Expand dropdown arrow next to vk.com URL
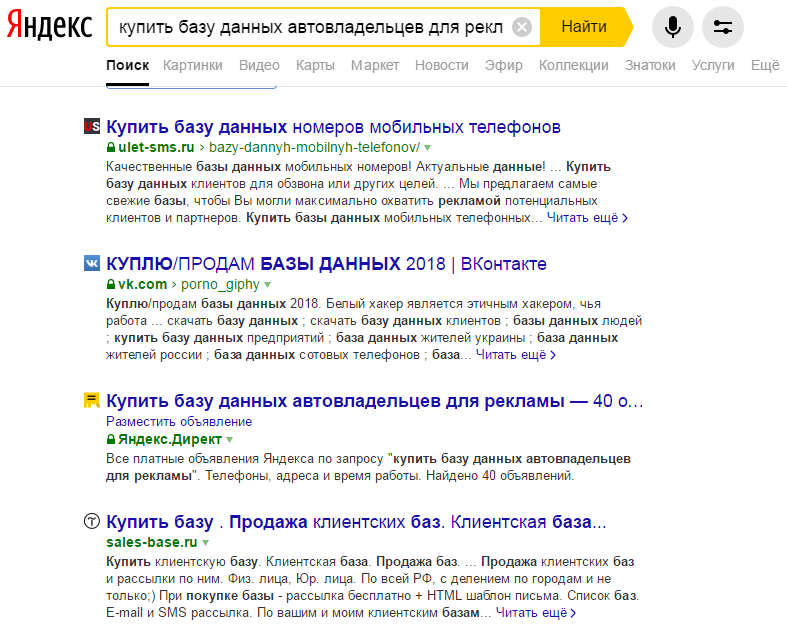 tap(268, 285)
